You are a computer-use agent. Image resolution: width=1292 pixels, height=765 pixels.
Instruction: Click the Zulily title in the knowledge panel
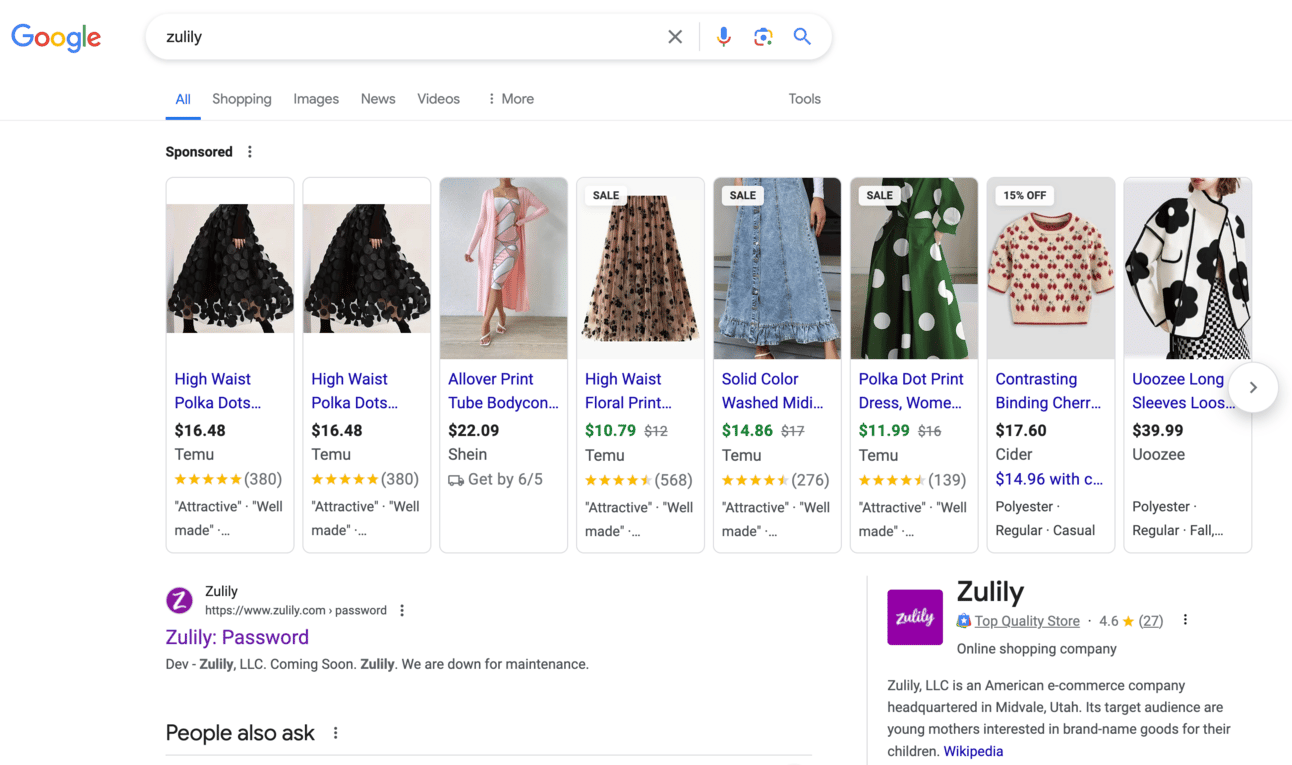click(990, 592)
